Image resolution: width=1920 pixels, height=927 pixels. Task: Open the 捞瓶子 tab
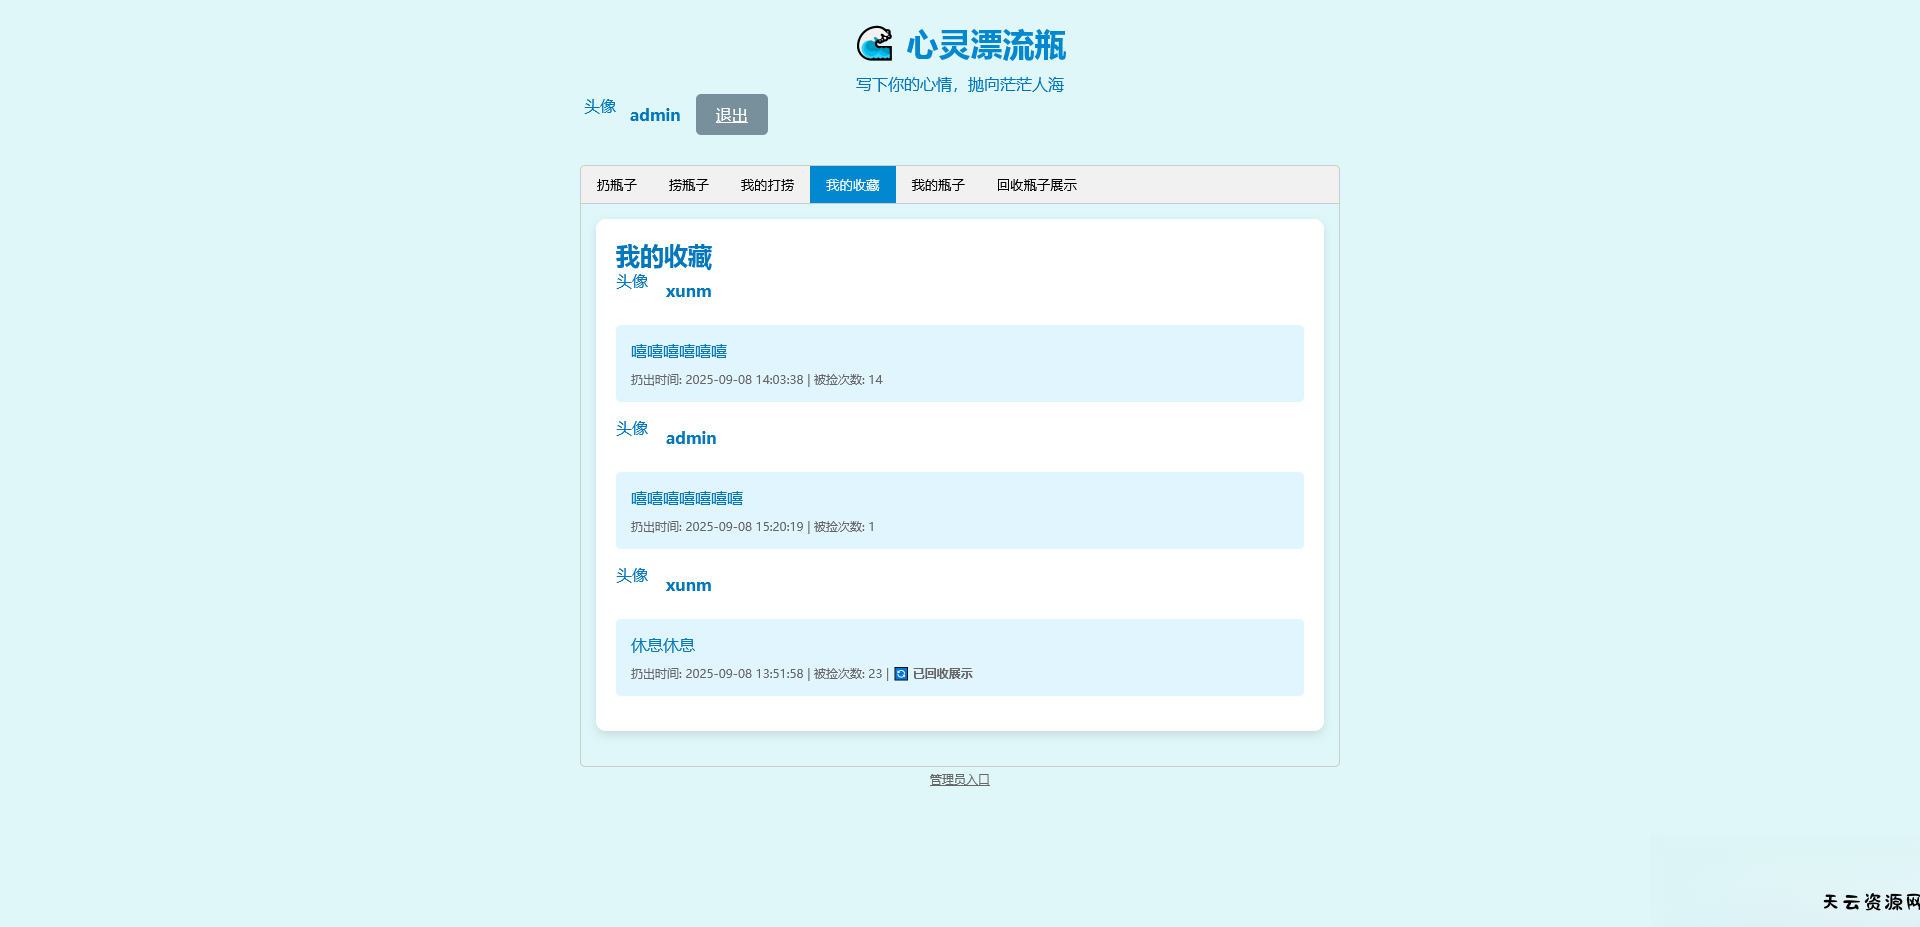point(688,184)
